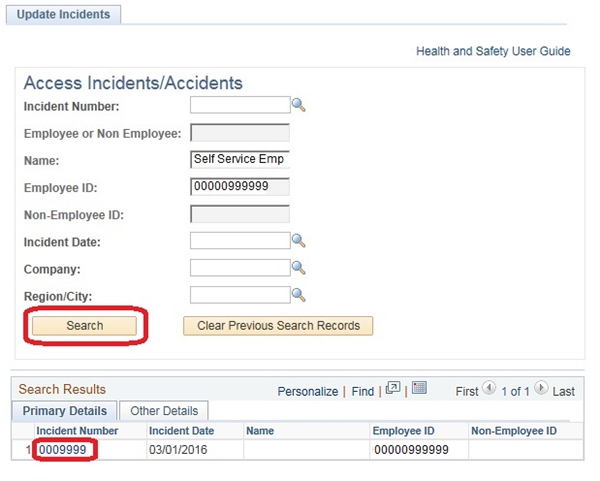Viewport: 600px width, 481px height.
Task: Open the Region/City lookup magnifier
Action: point(298,294)
